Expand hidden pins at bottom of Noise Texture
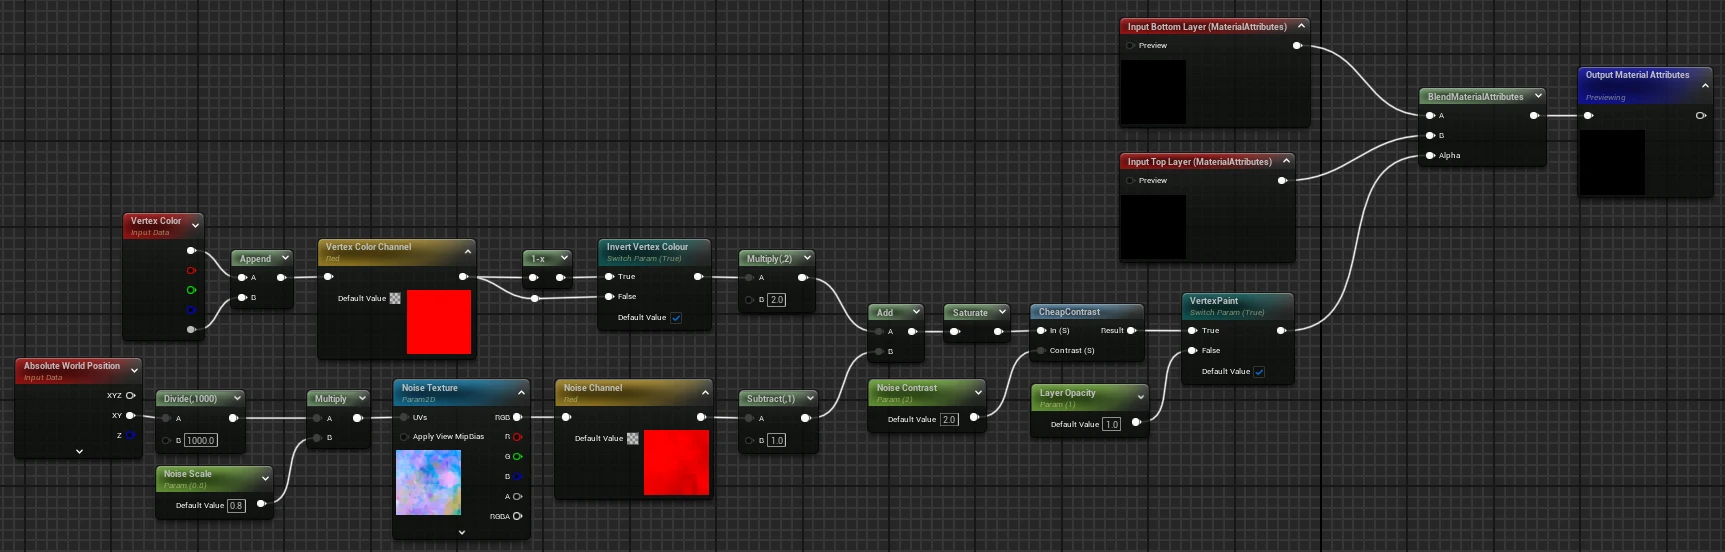The height and width of the screenshot is (552, 1725). point(461,532)
